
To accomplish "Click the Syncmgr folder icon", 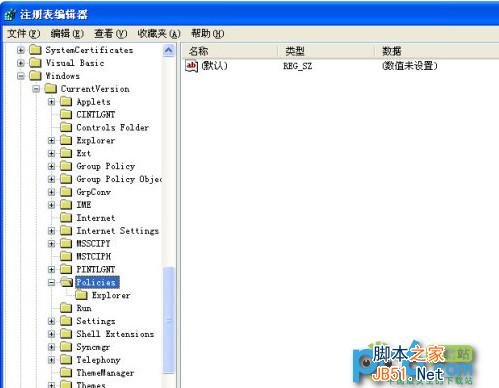I will pos(66,347).
